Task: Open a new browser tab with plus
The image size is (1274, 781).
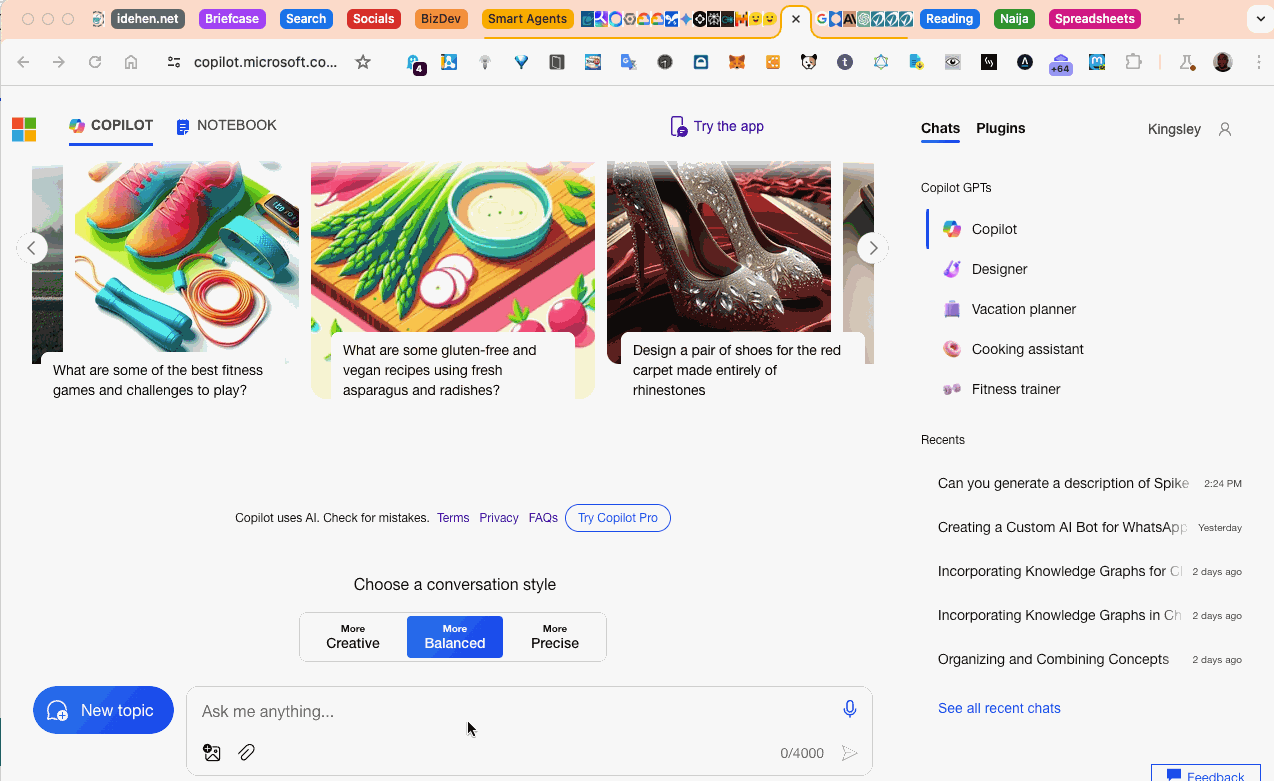Action: click(1179, 19)
